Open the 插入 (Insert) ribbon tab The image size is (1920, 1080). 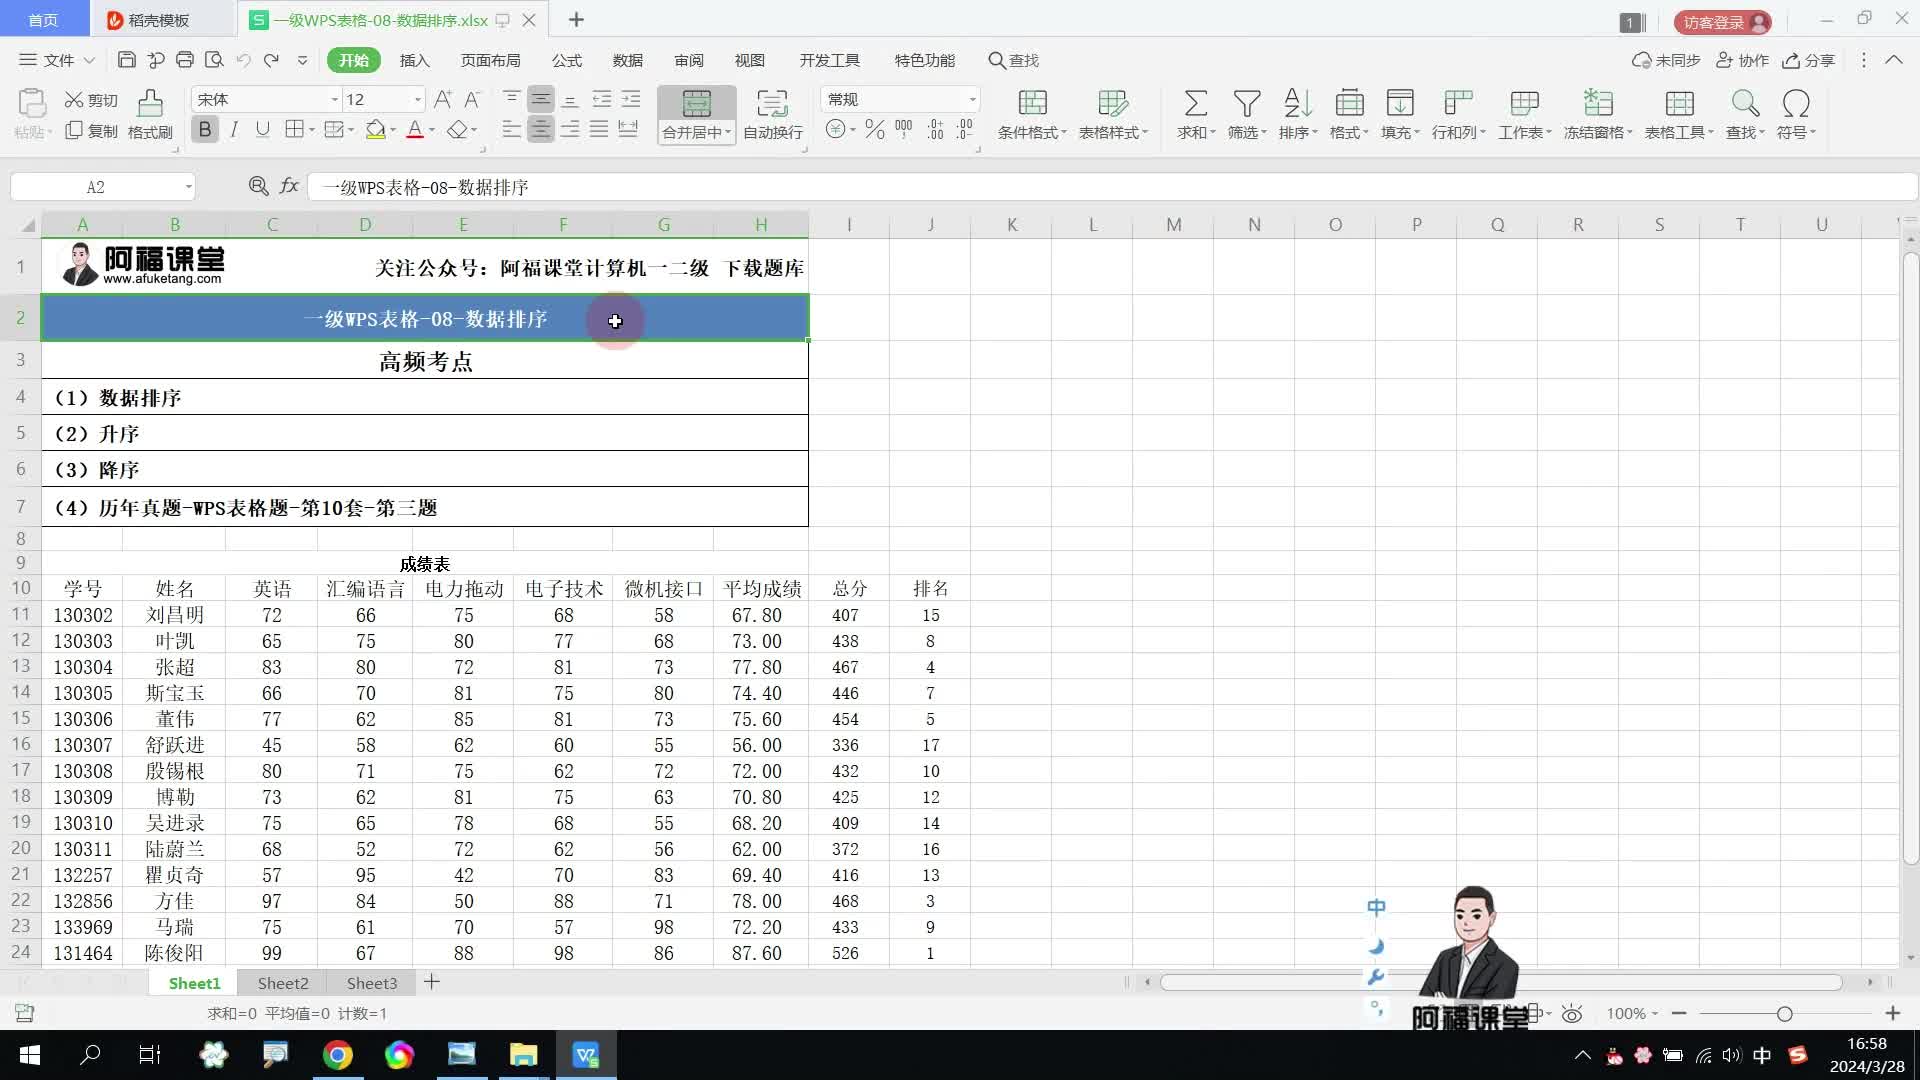click(414, 60)
